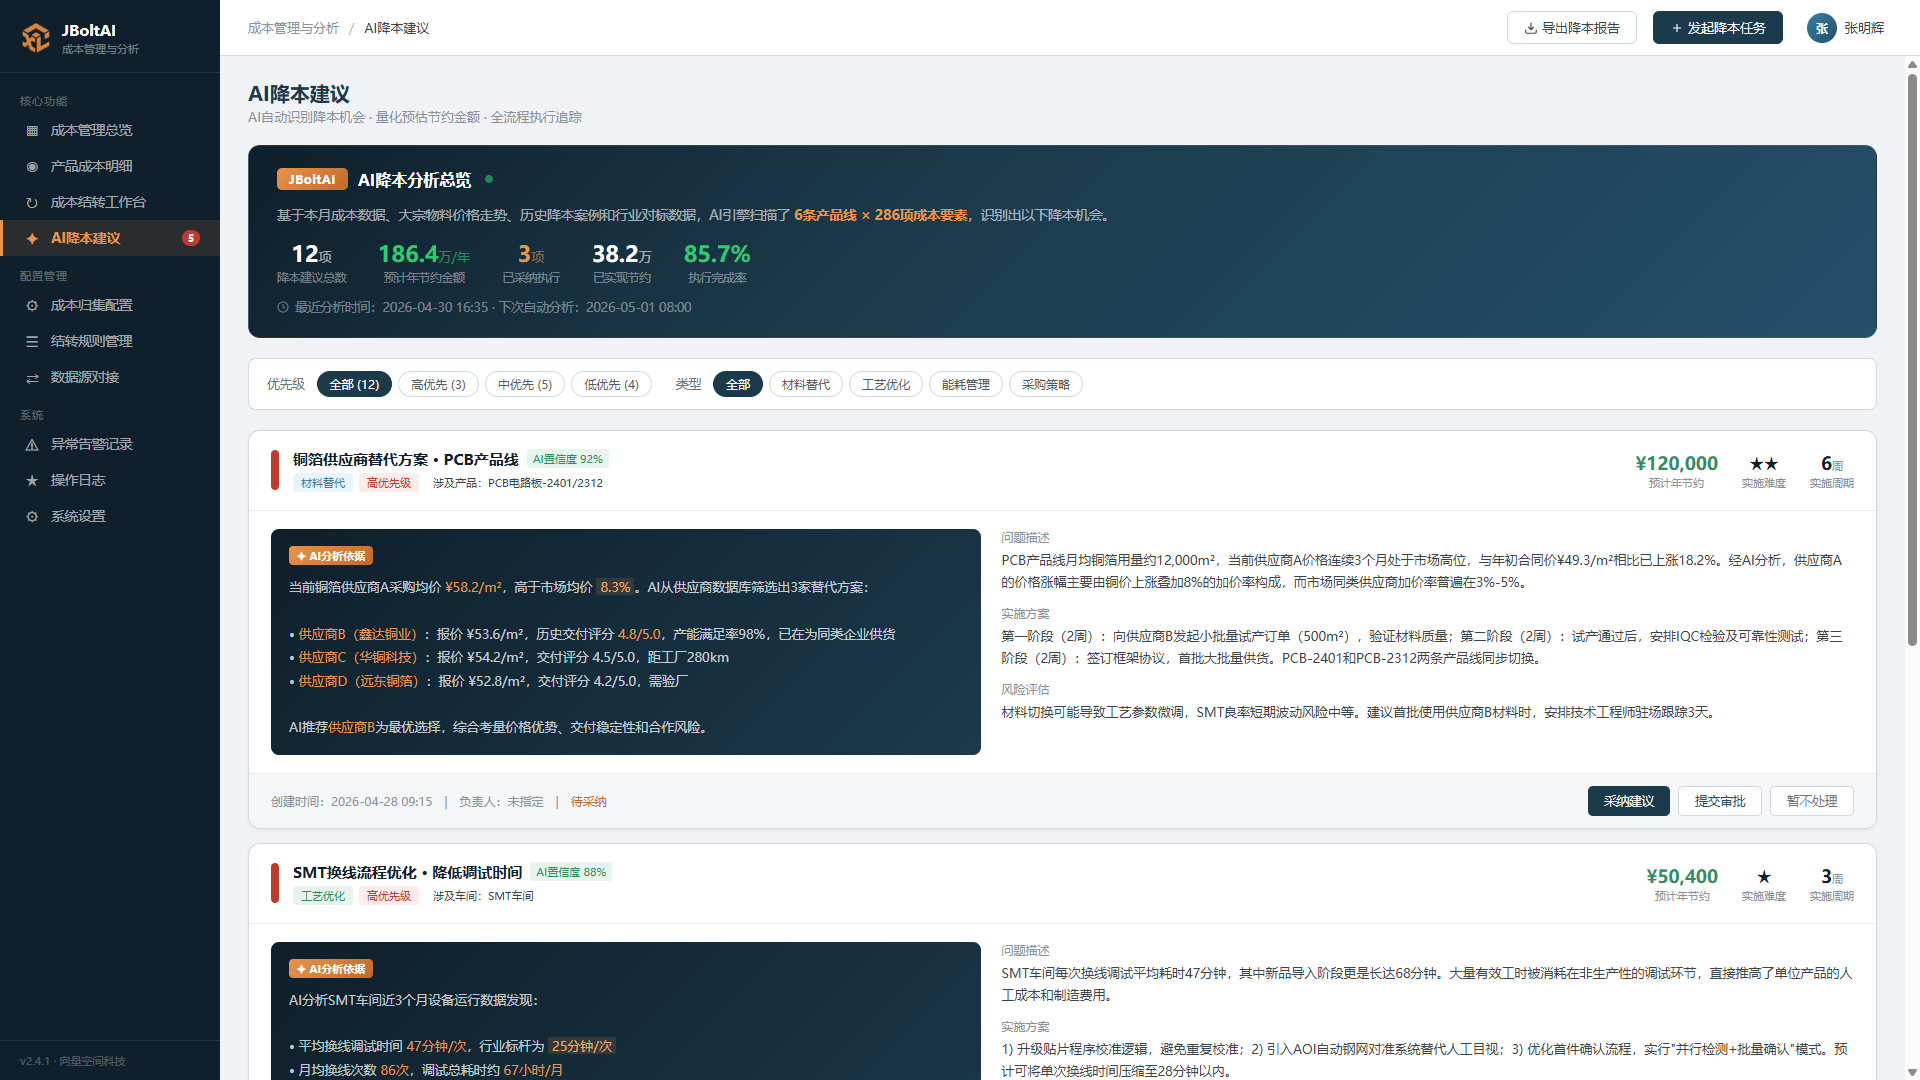This screenshot has width=1920, height=1080.
Task: Open 异常告警记录 warning icon
Action: [x=32, y=445]
